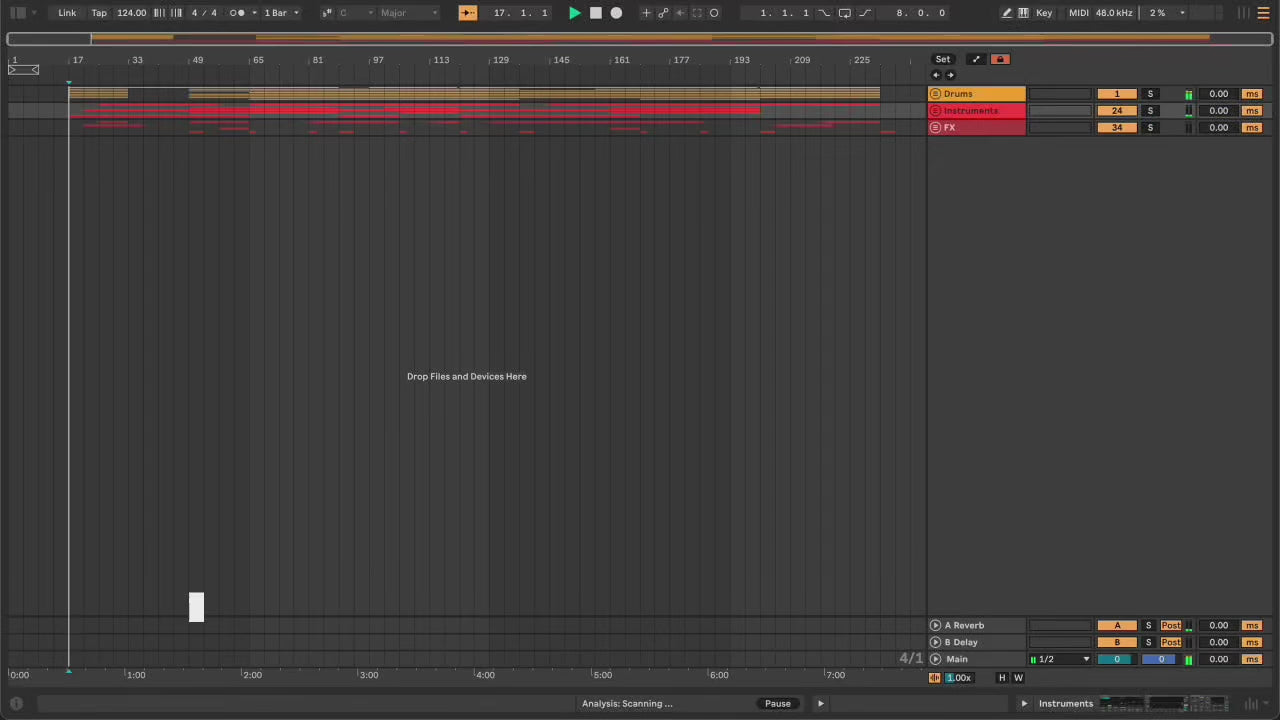Click the Tap tempo button
This screenshot has height=720, width=1280.
(99, 13)
